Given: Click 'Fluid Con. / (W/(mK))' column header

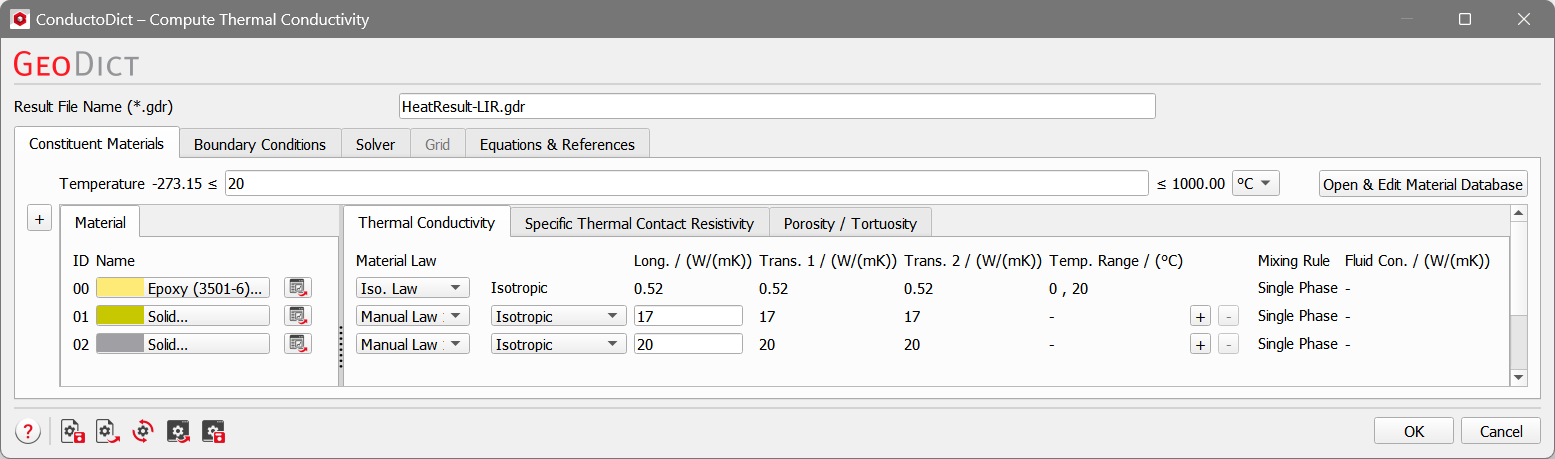Looking at the screenshot, I should (1417, 261).
